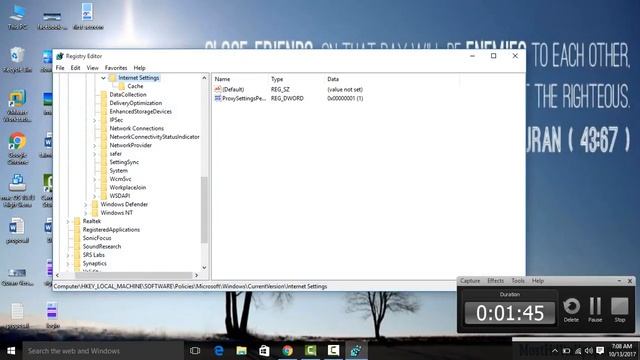Click the registry path status bar
The height and width of the screenshot is (360, 640).
coord(255,287)
